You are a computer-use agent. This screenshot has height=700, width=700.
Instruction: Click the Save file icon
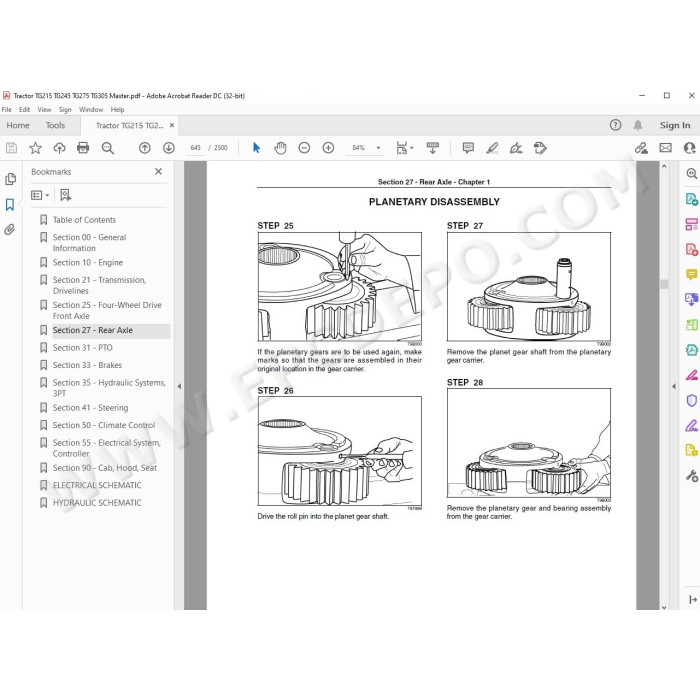(12, 148)
